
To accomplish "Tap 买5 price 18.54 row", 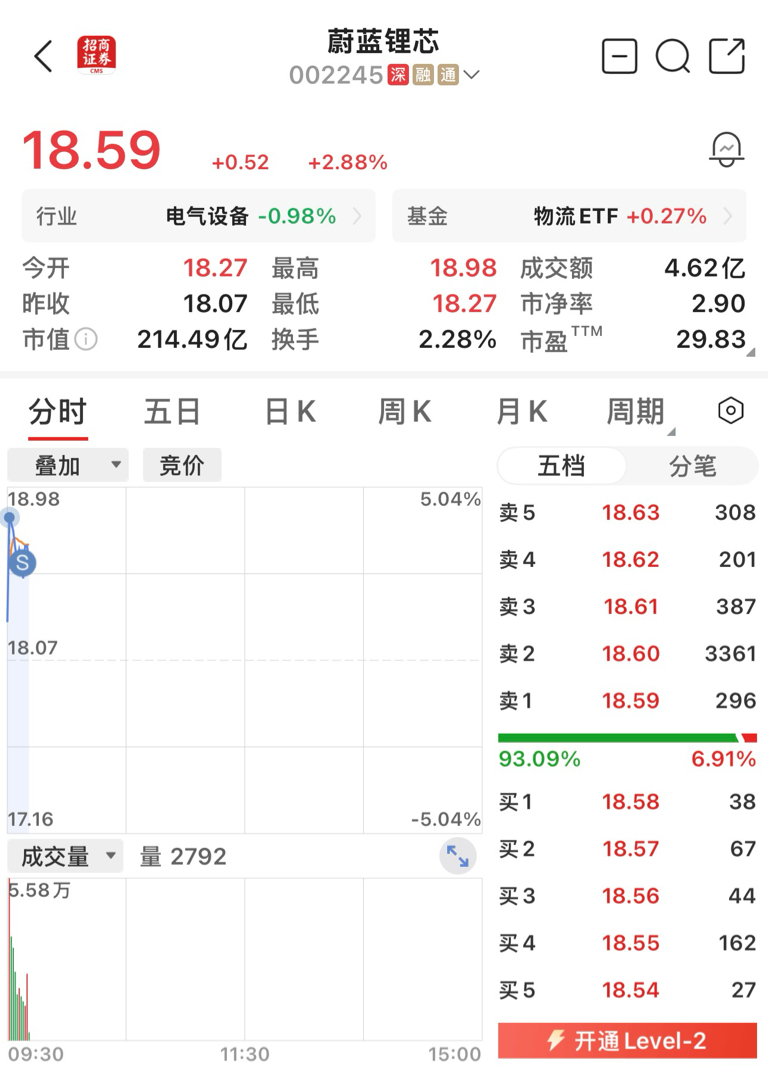I will (627, 990).
